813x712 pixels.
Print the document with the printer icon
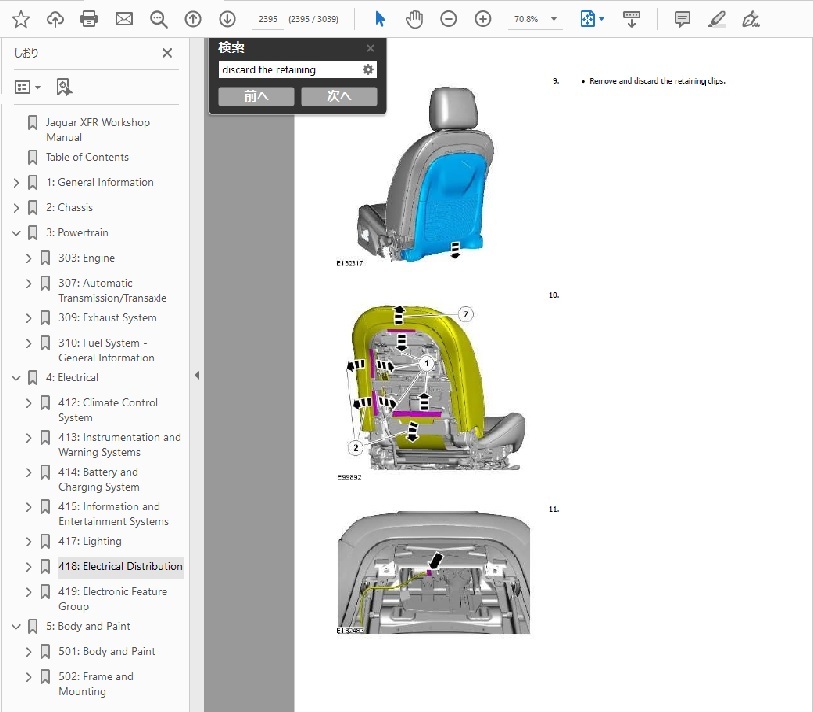coord(89,19)
